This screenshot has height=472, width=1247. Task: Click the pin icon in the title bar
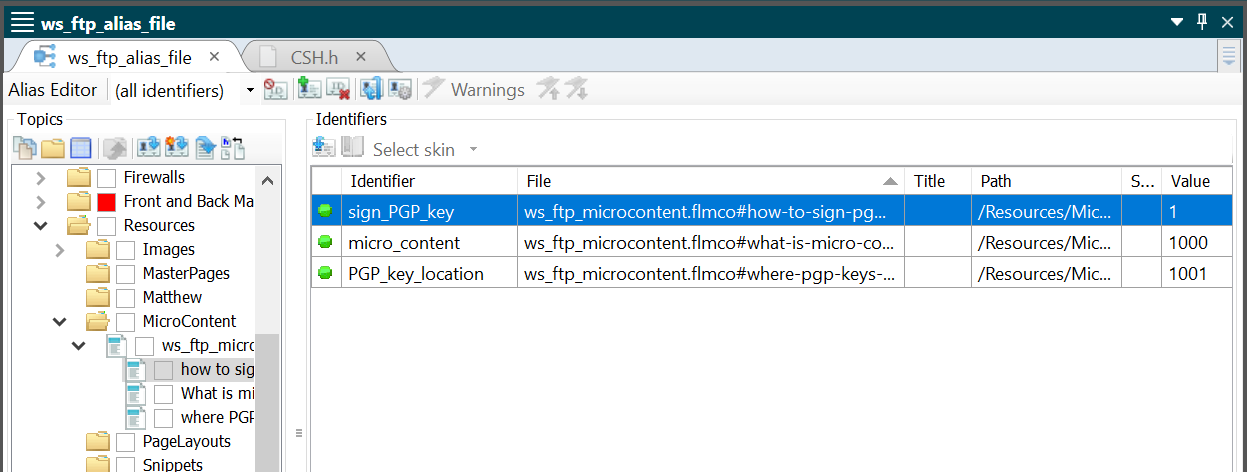point(1202,22)
